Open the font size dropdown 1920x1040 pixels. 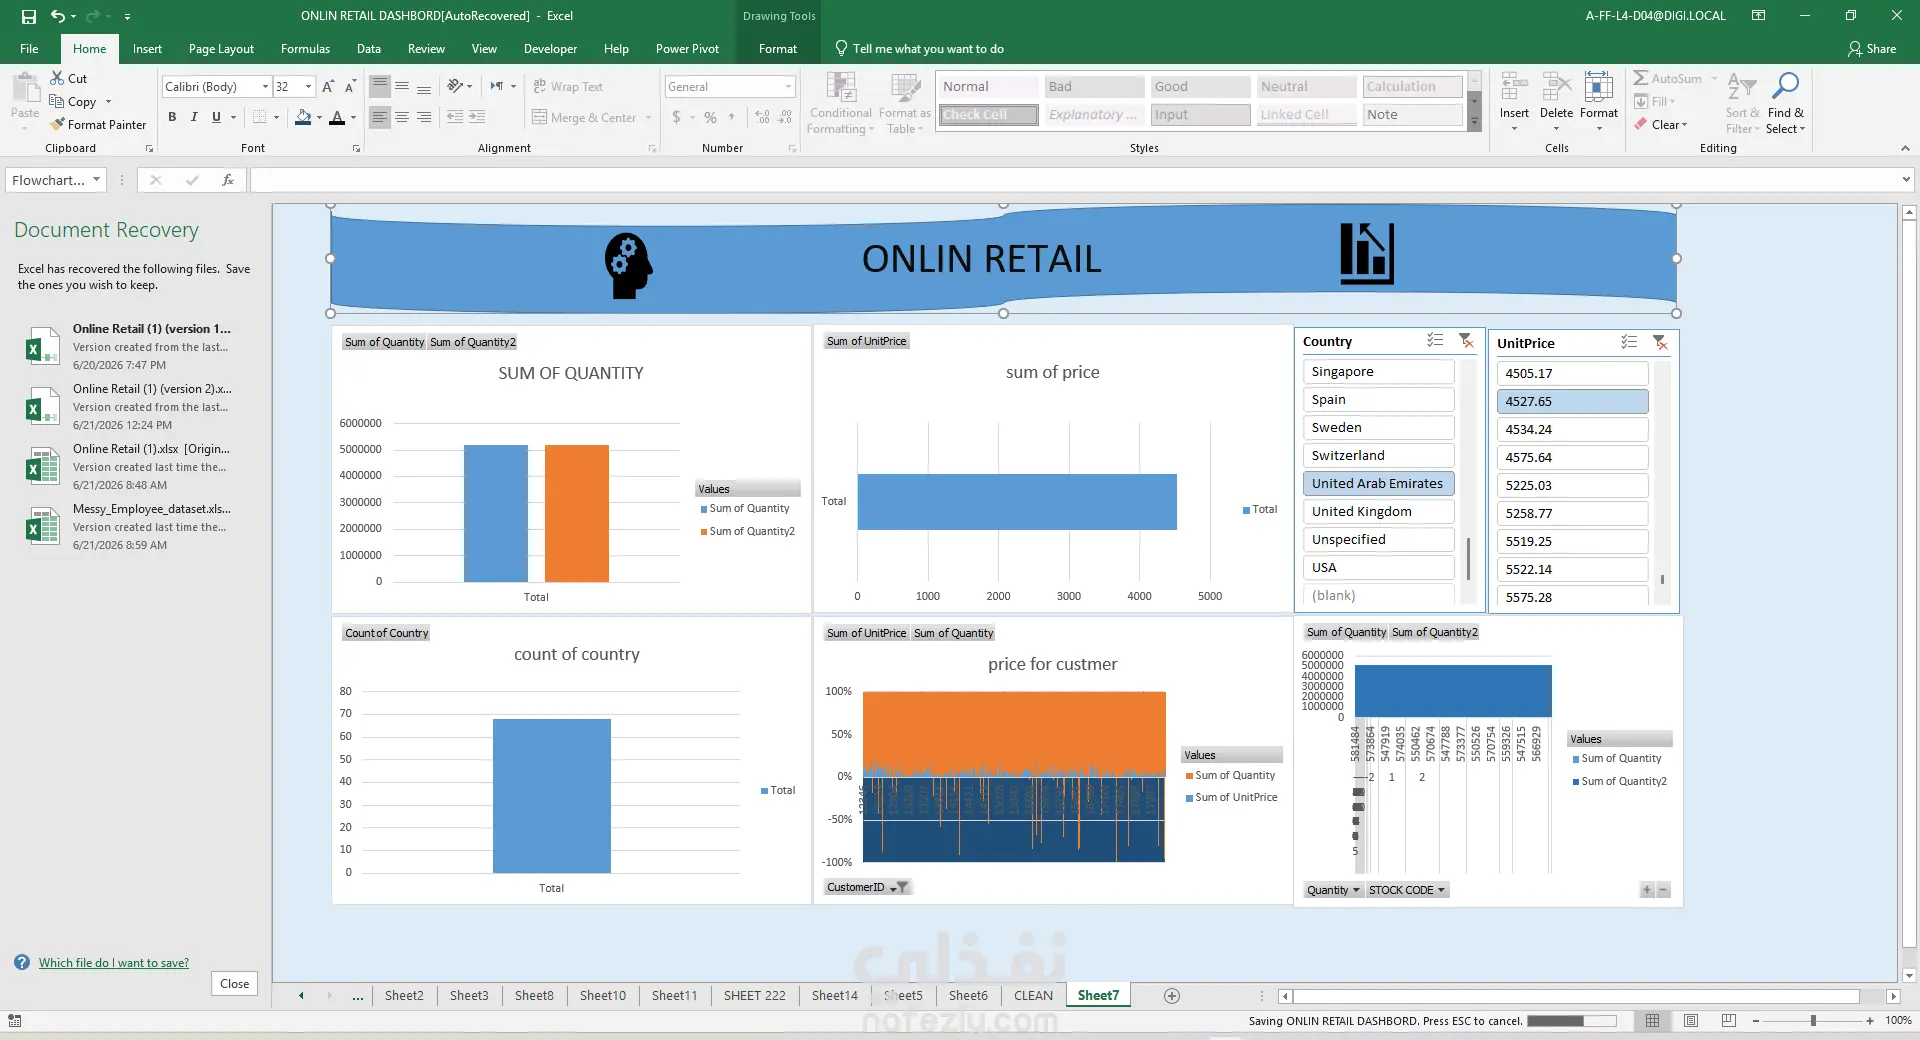[x=309, y=87]
